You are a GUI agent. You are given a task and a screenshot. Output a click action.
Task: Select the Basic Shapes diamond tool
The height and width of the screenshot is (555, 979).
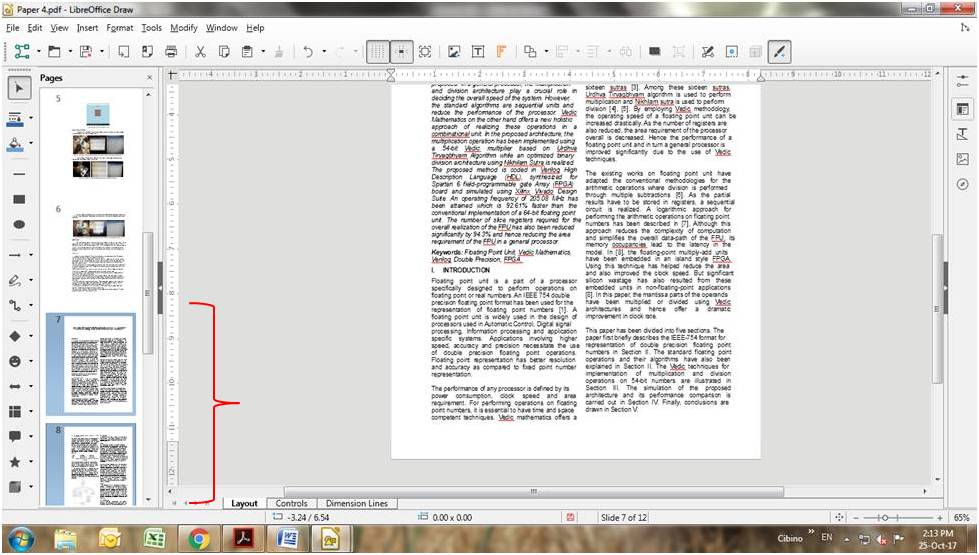tap(16, 336)
